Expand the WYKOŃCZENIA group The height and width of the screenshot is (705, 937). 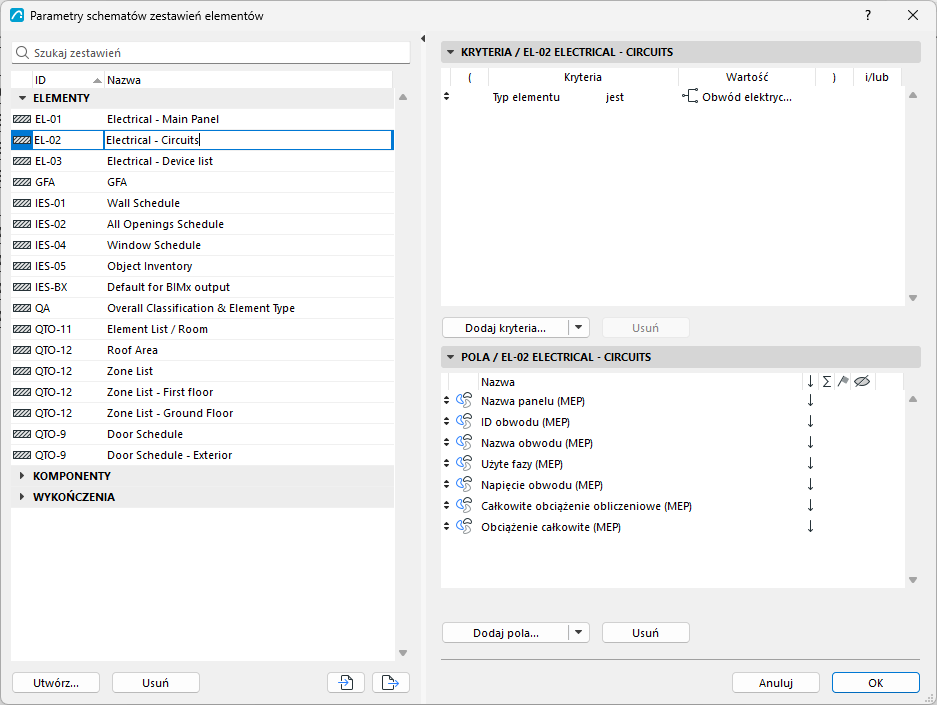pyautogui.click(x=22, y=496)
